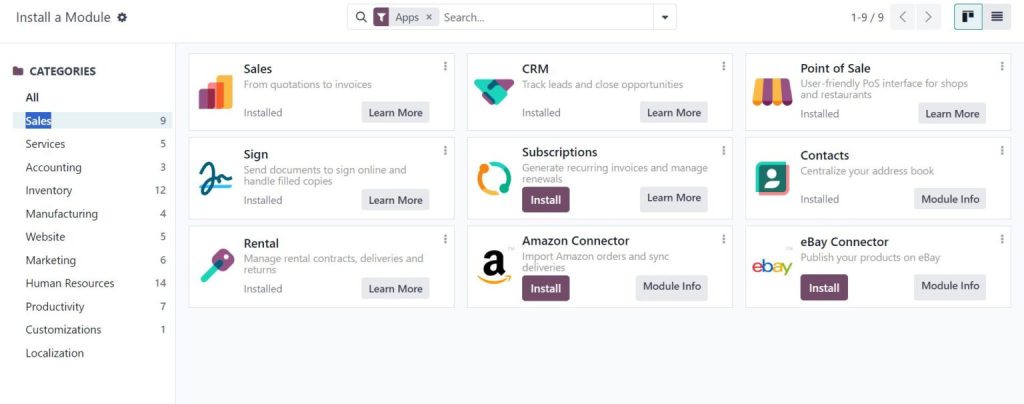Click the Amazon Connector logo

point(493,266)
